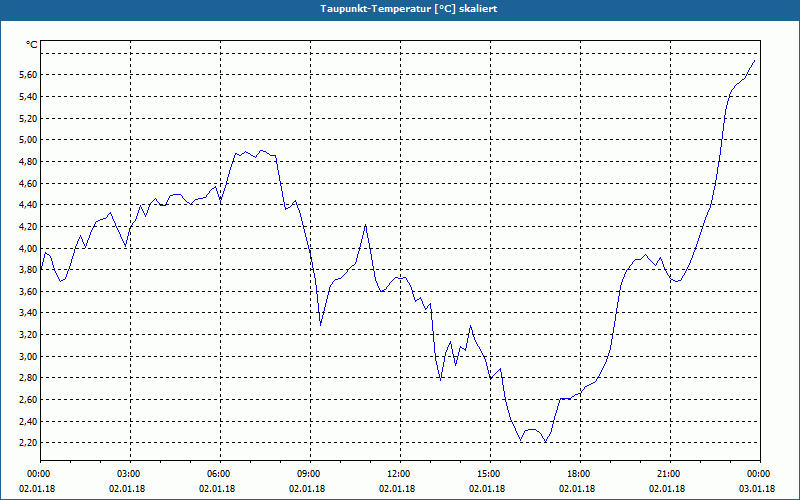
Task: Click the 2,80 y-axis value
Action: click(28, 378)
